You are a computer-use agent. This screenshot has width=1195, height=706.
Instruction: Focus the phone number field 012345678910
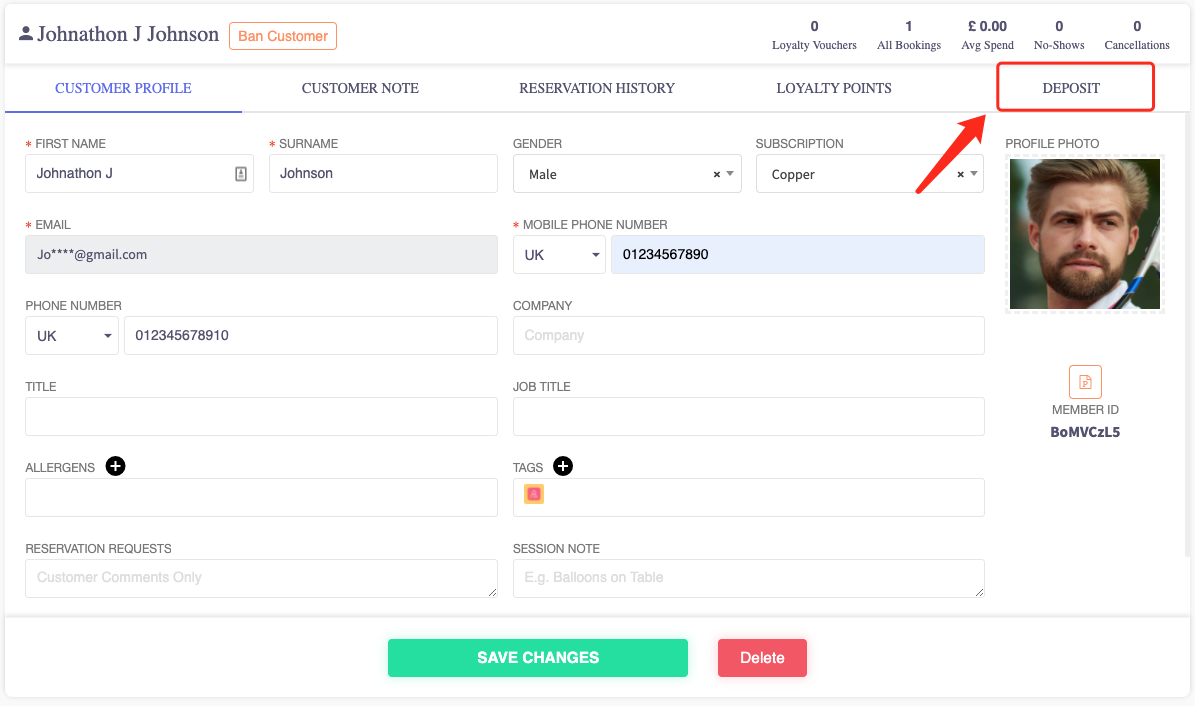pyautogui.click(x=311, y=335)
